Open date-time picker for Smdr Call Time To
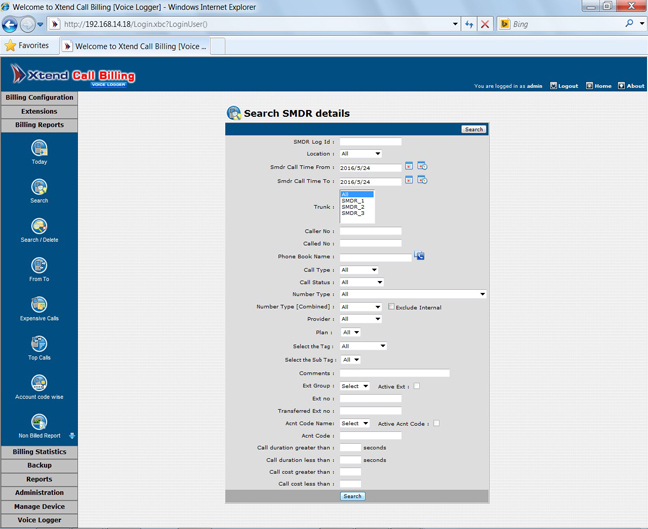This screenshot has height=529, width=648. click(x=422, y=180)
